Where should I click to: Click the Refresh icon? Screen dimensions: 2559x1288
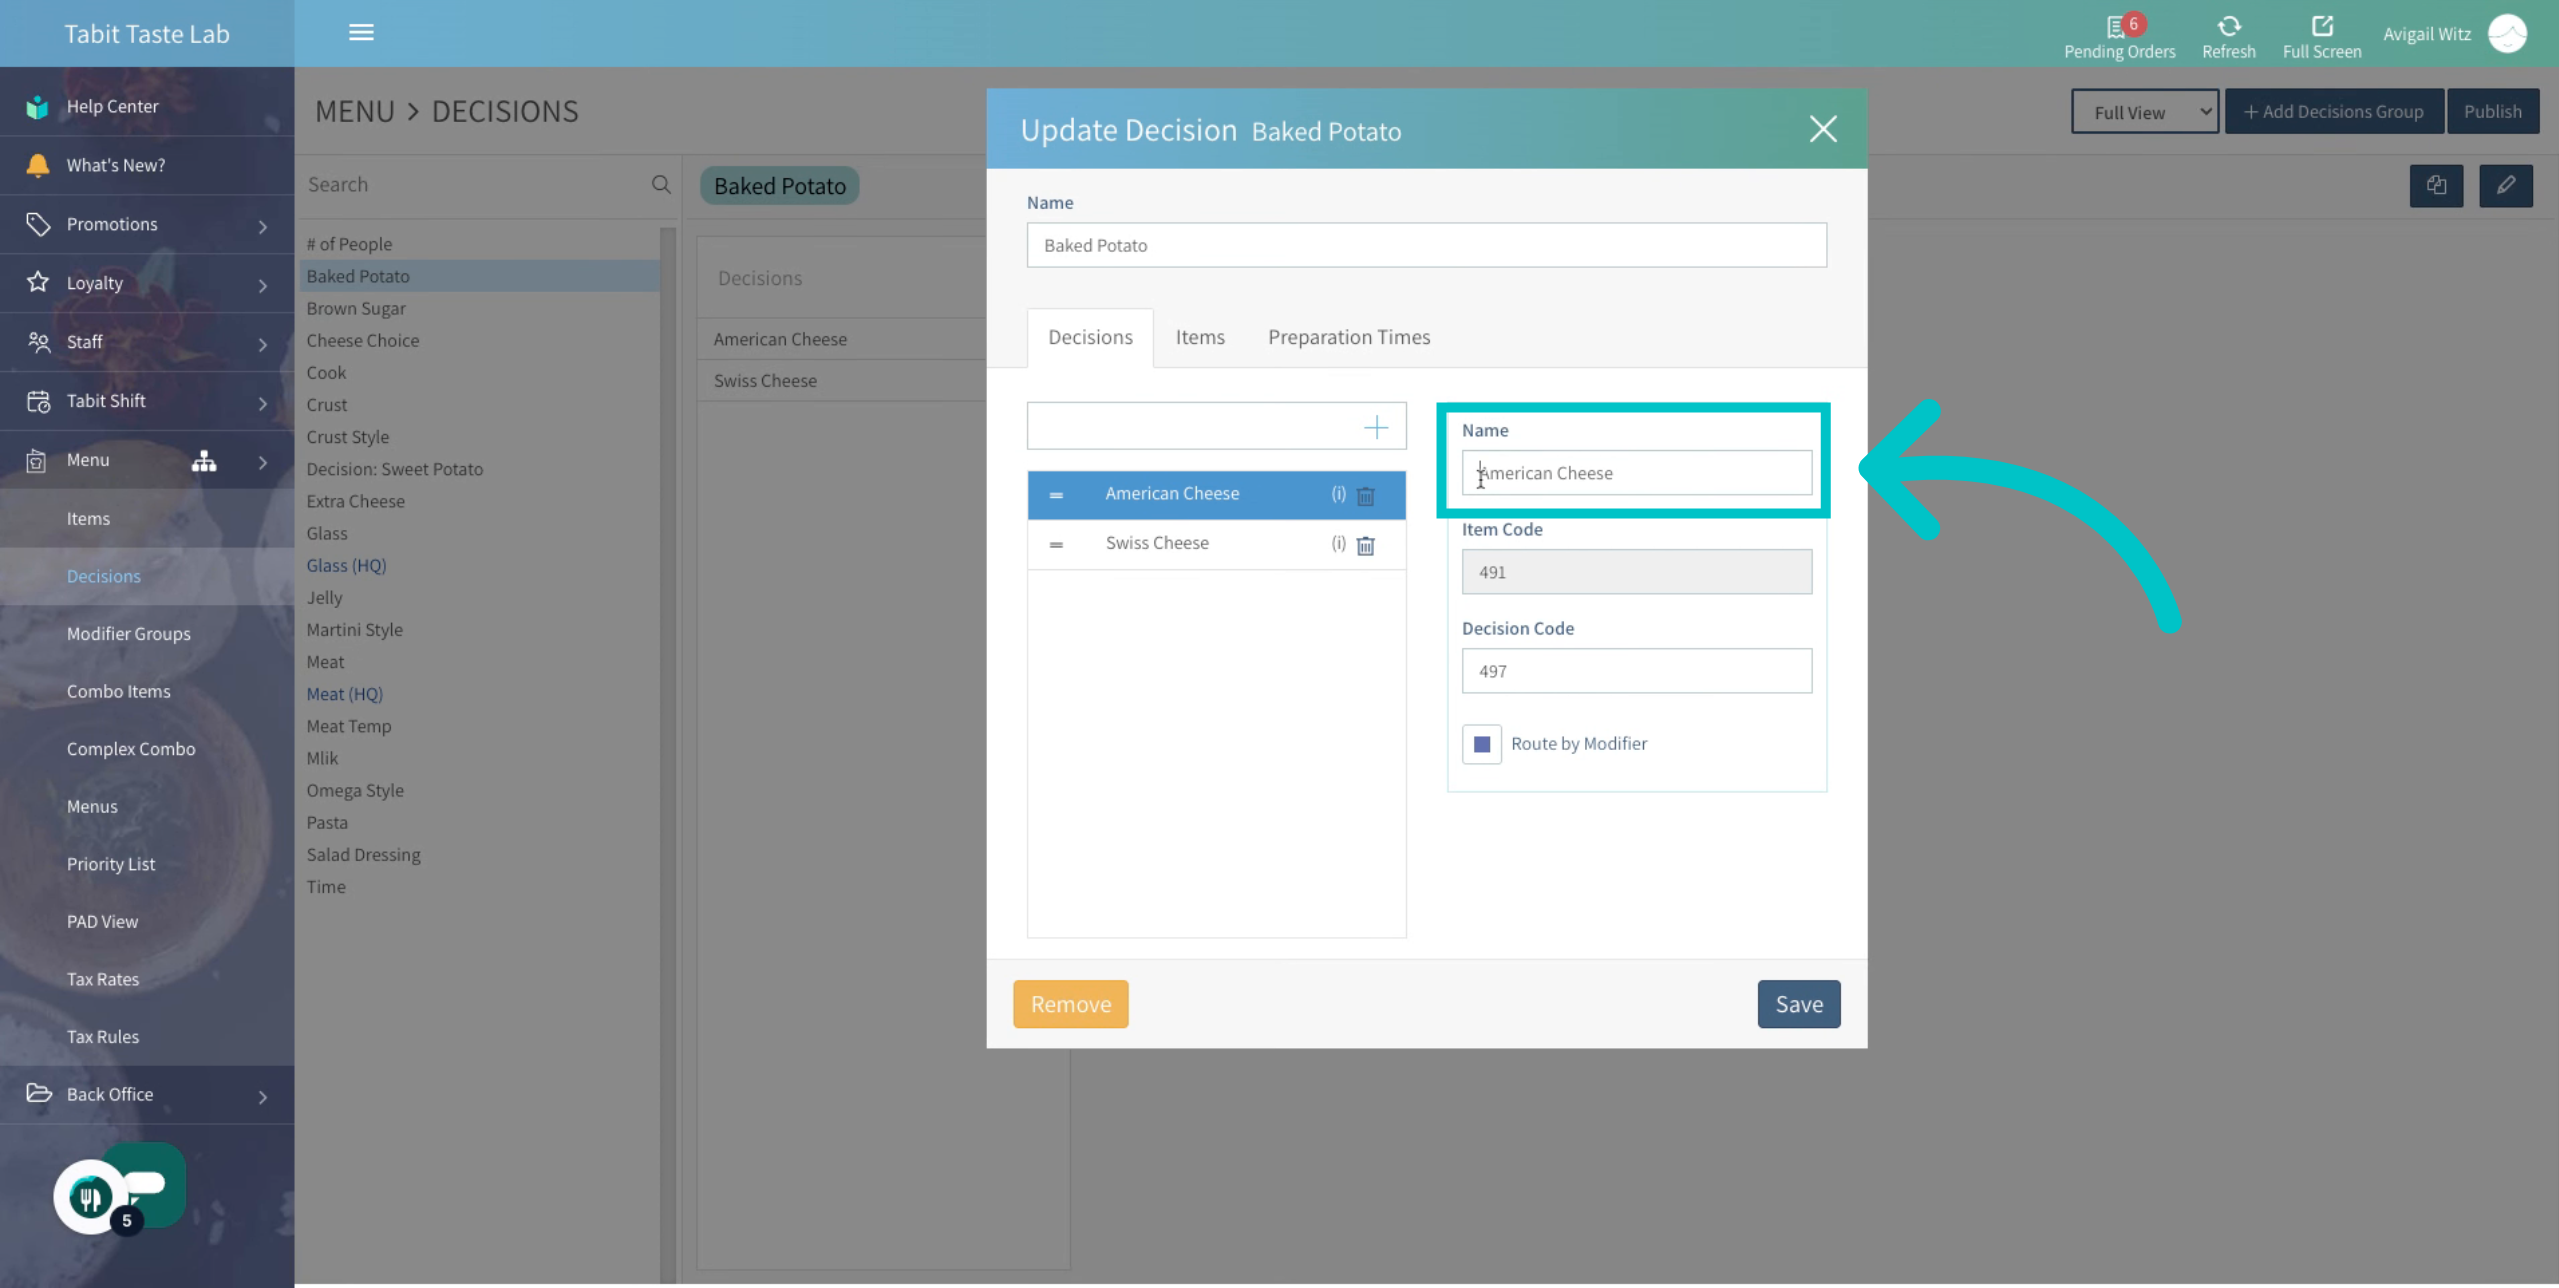(2228, 26)
